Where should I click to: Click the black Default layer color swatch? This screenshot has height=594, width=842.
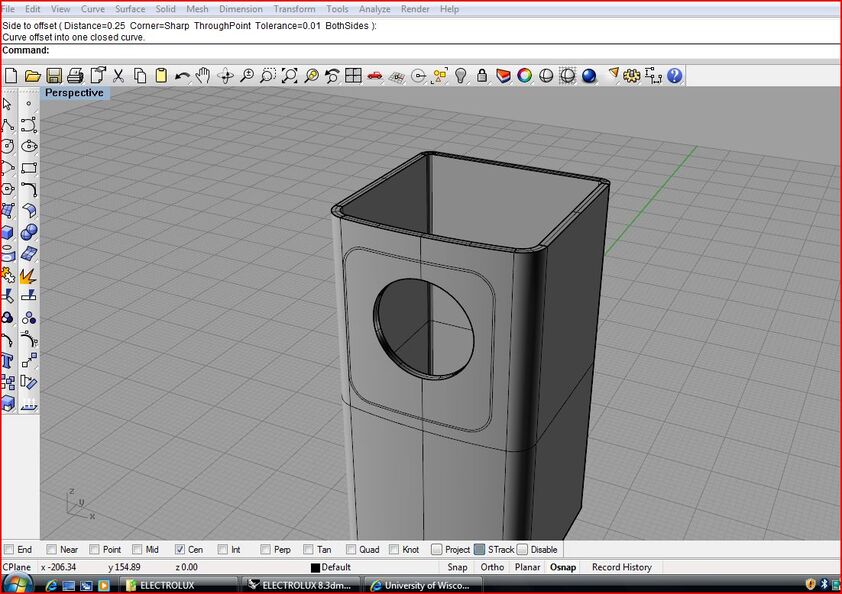315,568
